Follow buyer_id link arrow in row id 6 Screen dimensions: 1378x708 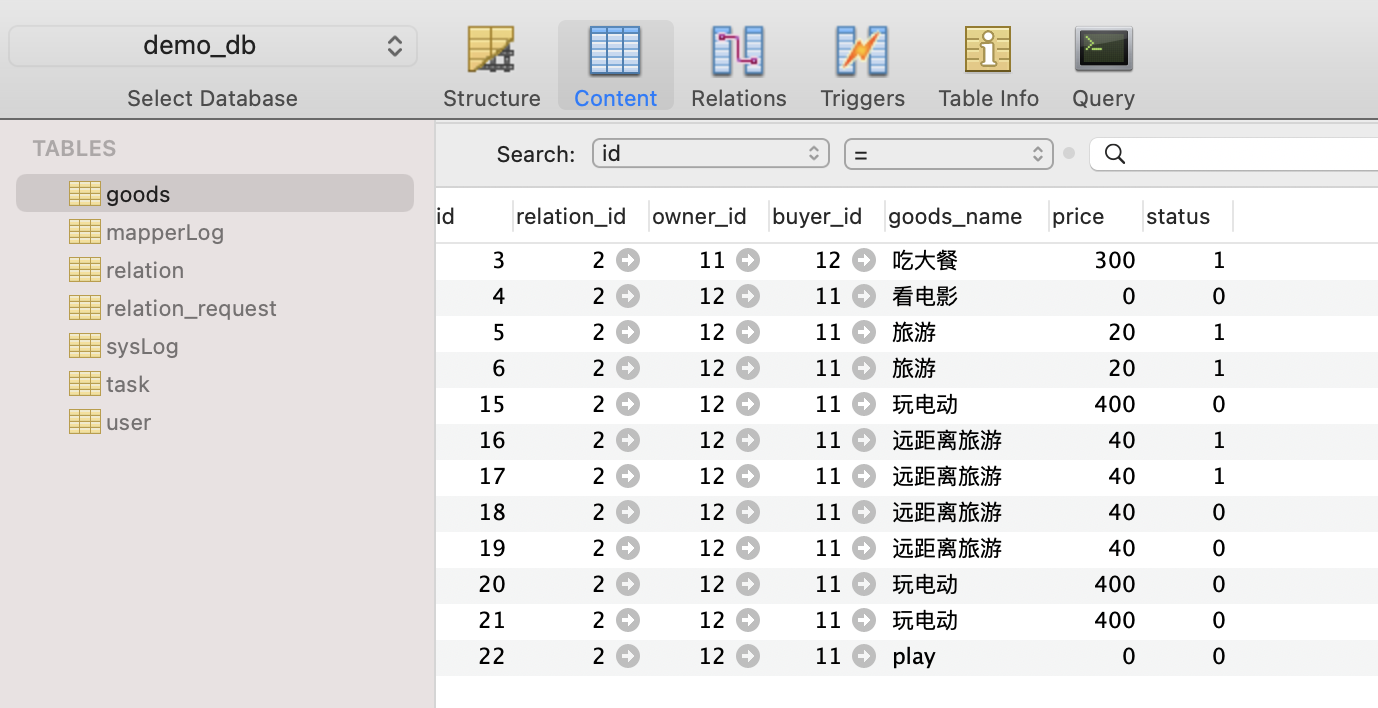click(864, 369)
